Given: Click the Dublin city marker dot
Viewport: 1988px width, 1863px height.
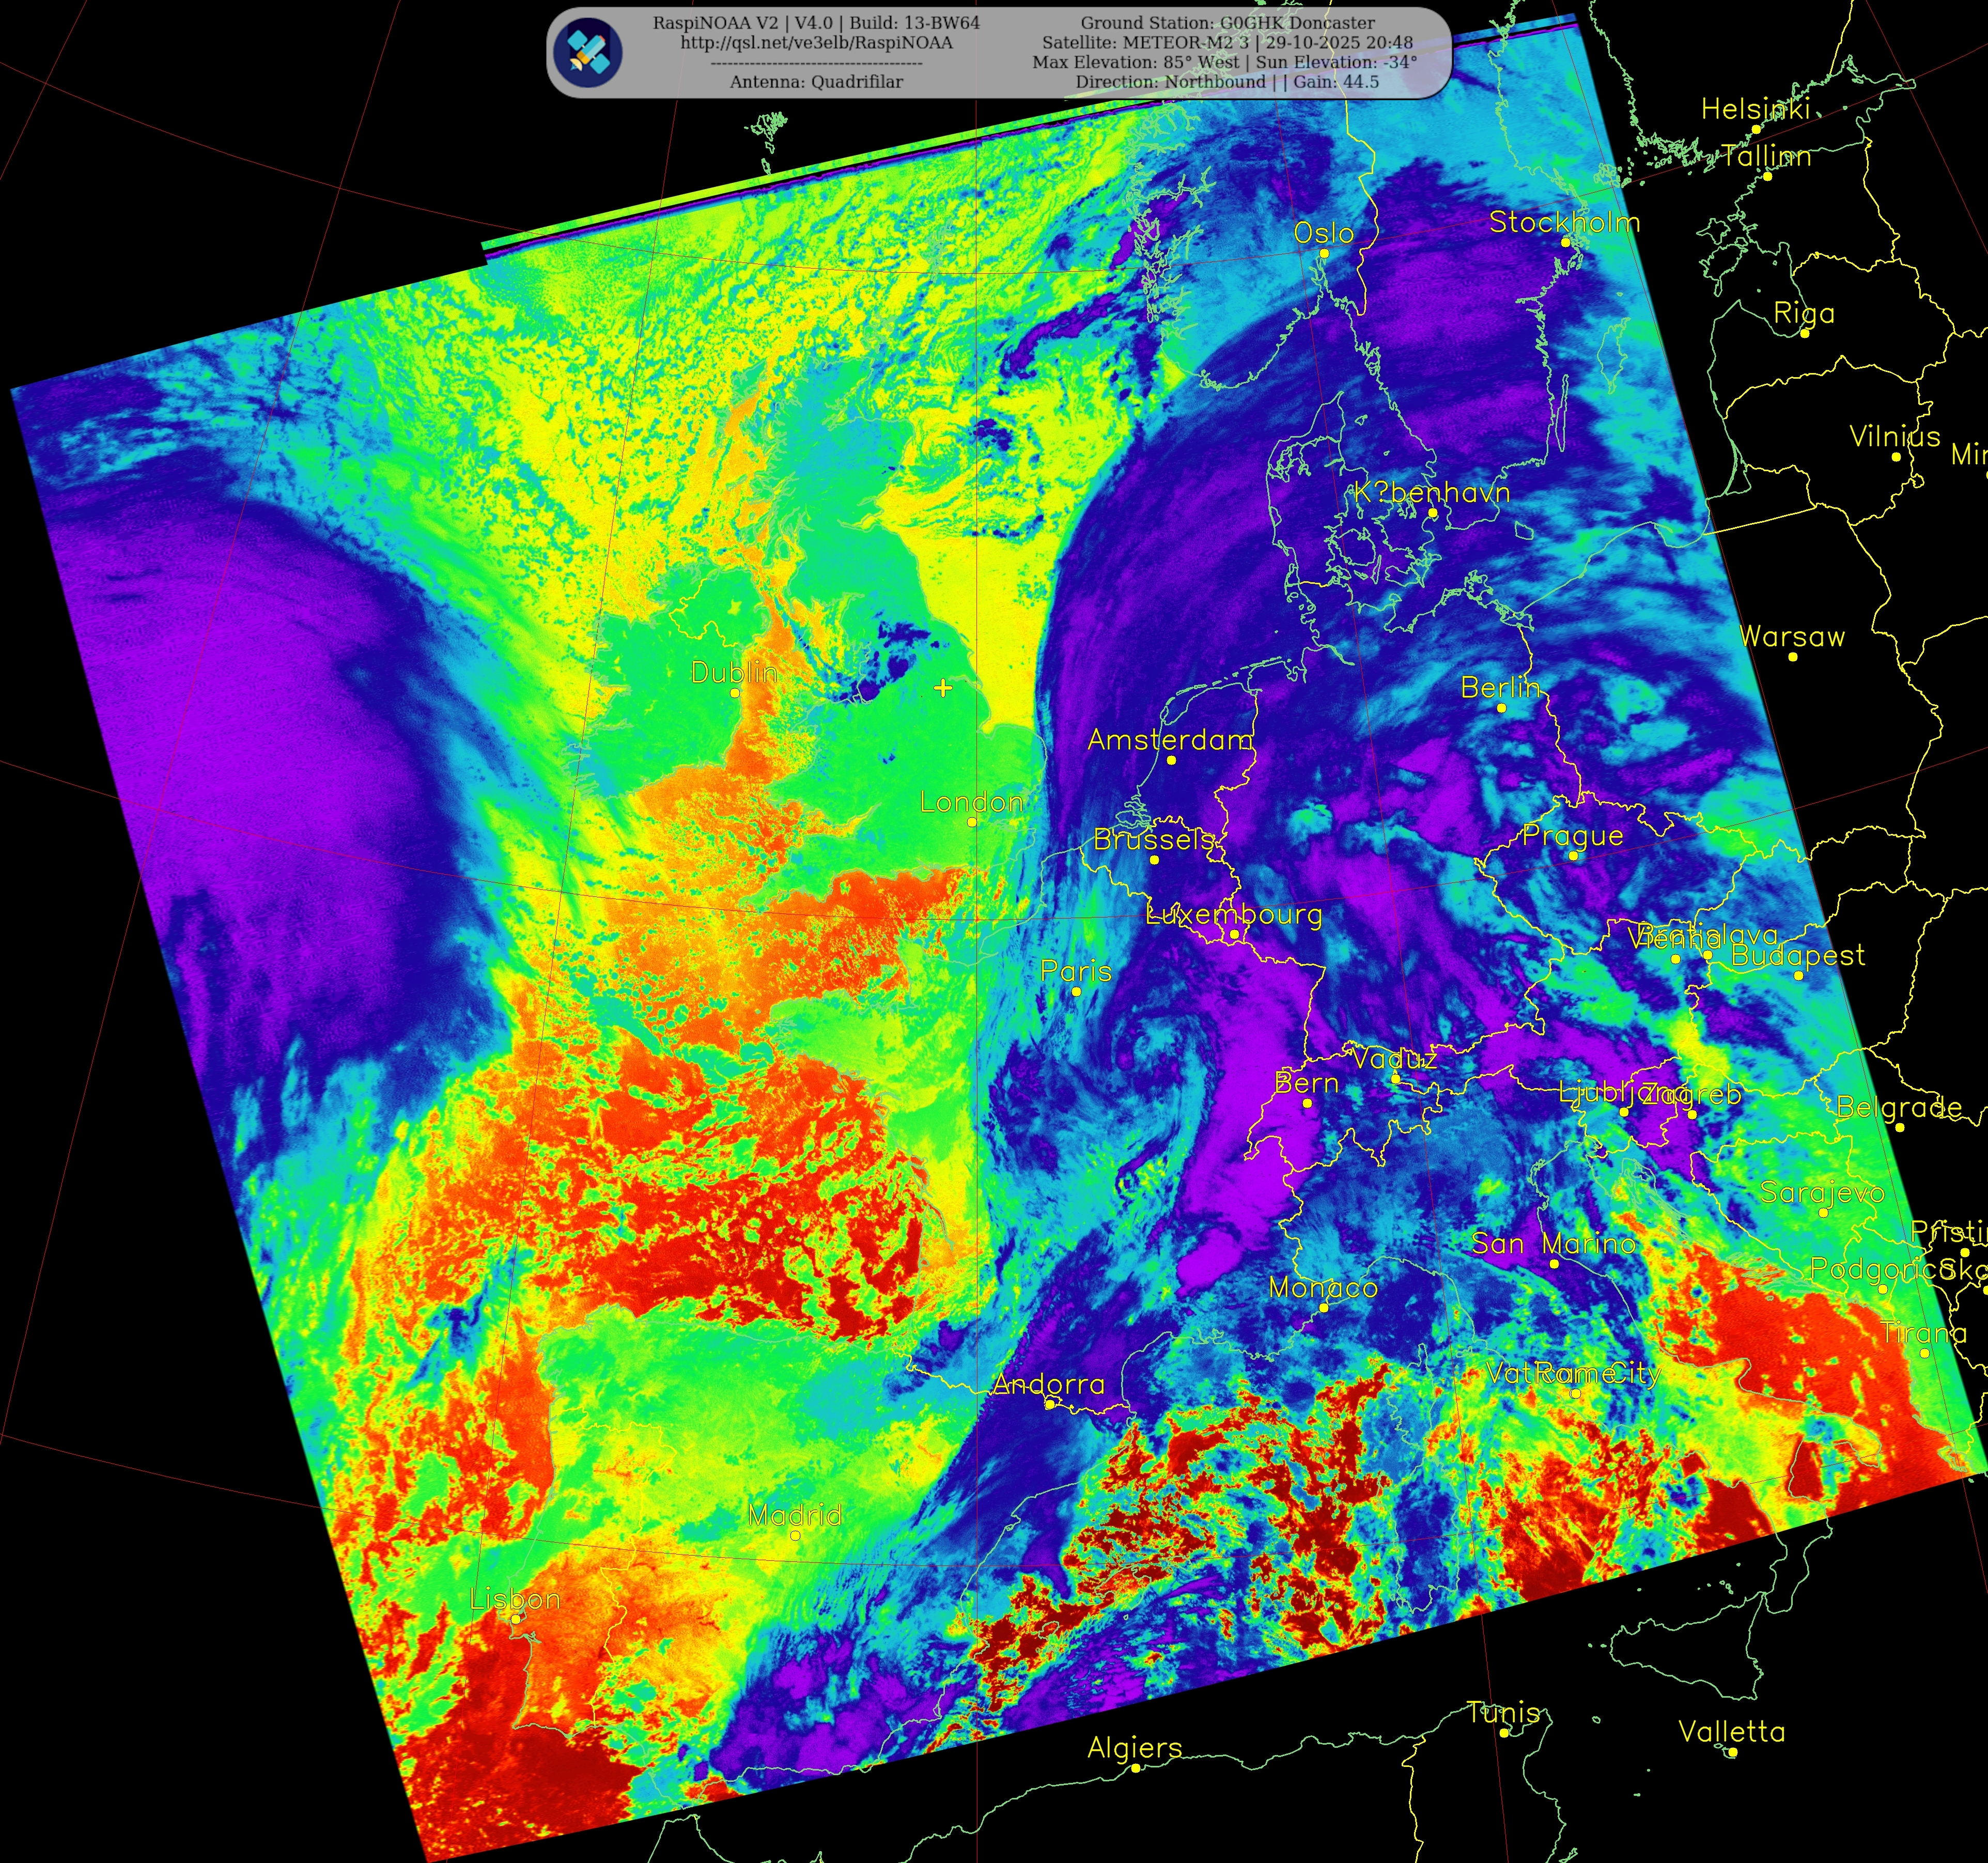Looking at the screenshot, I should click(x=735, y=692).
